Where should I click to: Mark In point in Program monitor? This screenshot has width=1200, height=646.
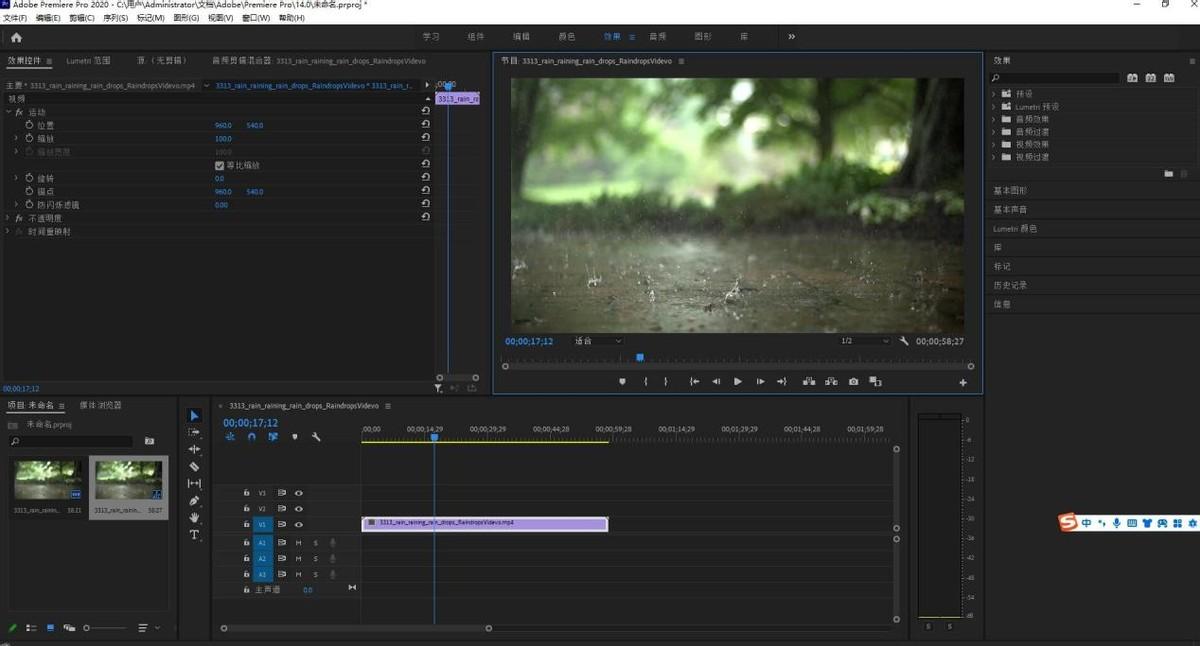(646, 381)
